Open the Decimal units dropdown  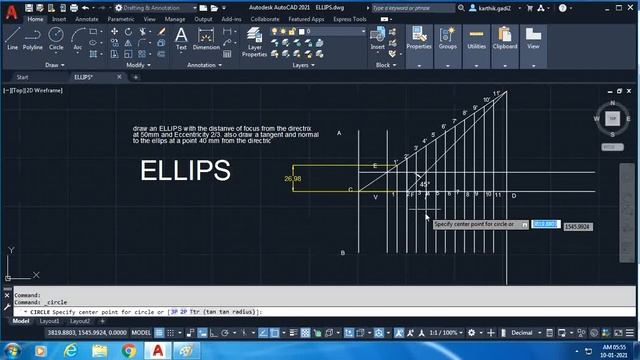click(526, 333)
